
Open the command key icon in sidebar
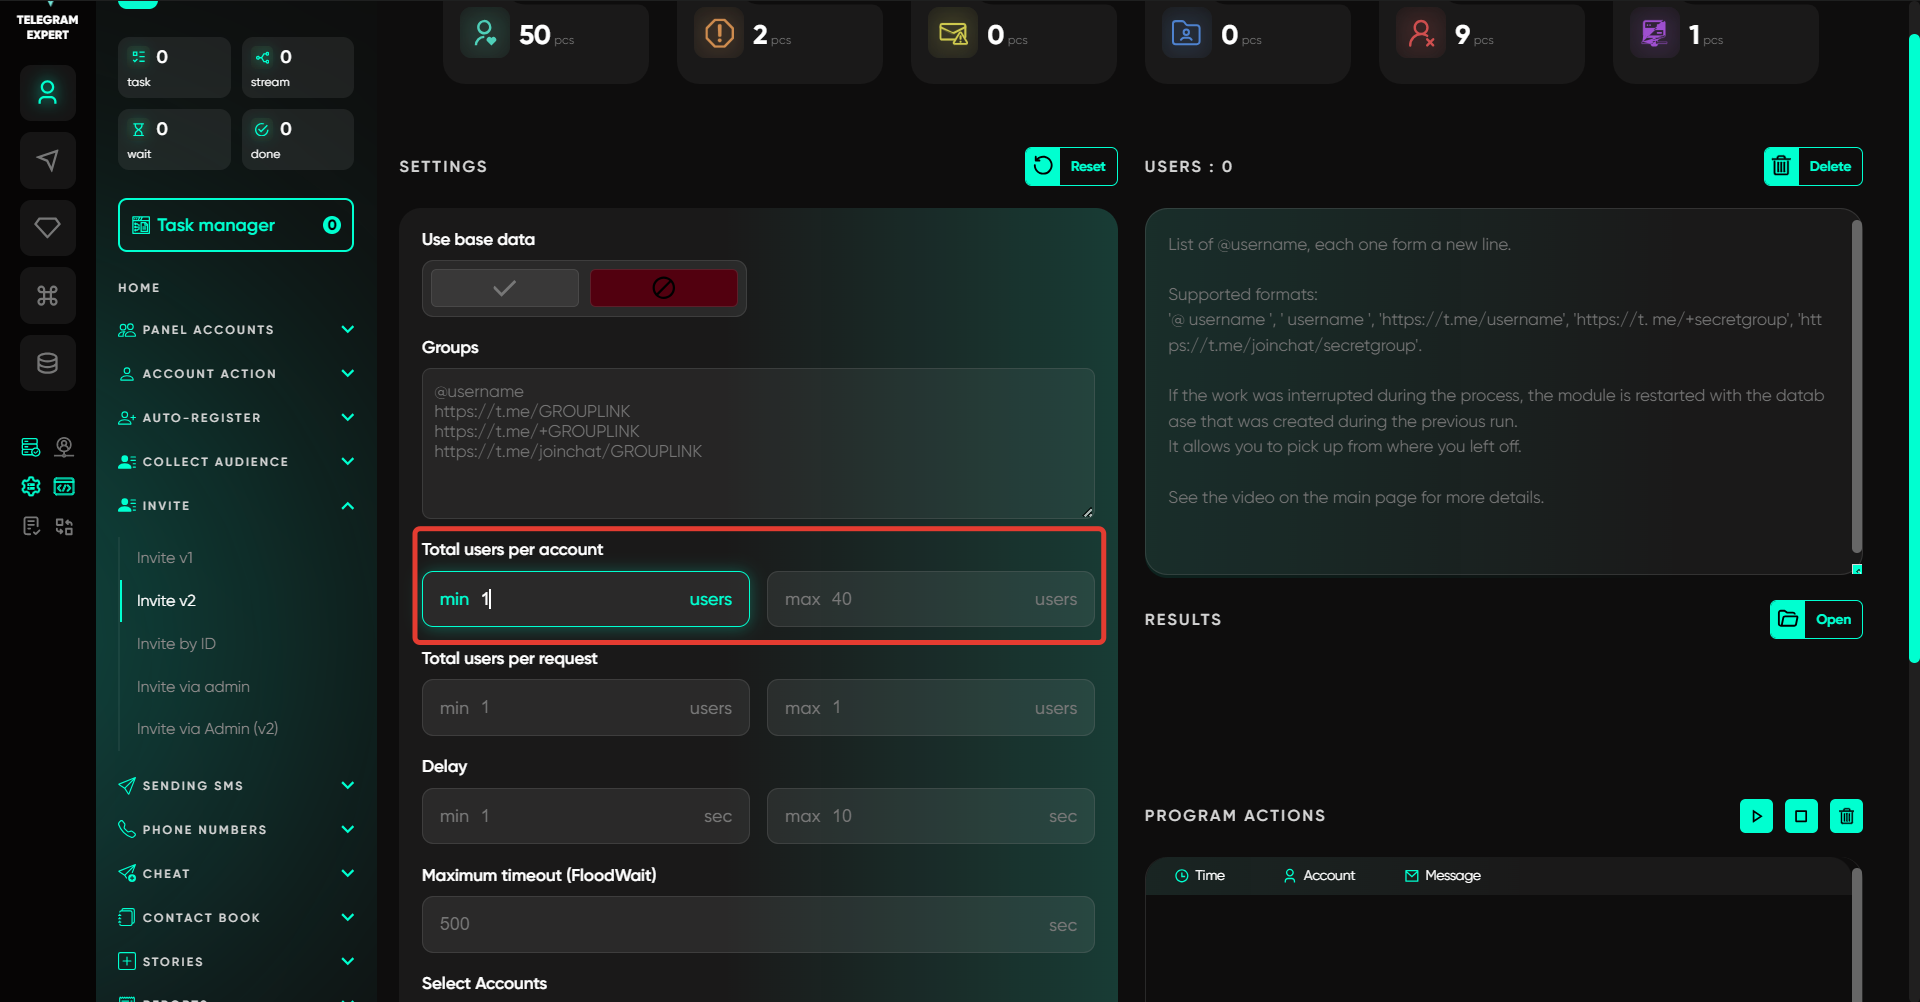47,295
